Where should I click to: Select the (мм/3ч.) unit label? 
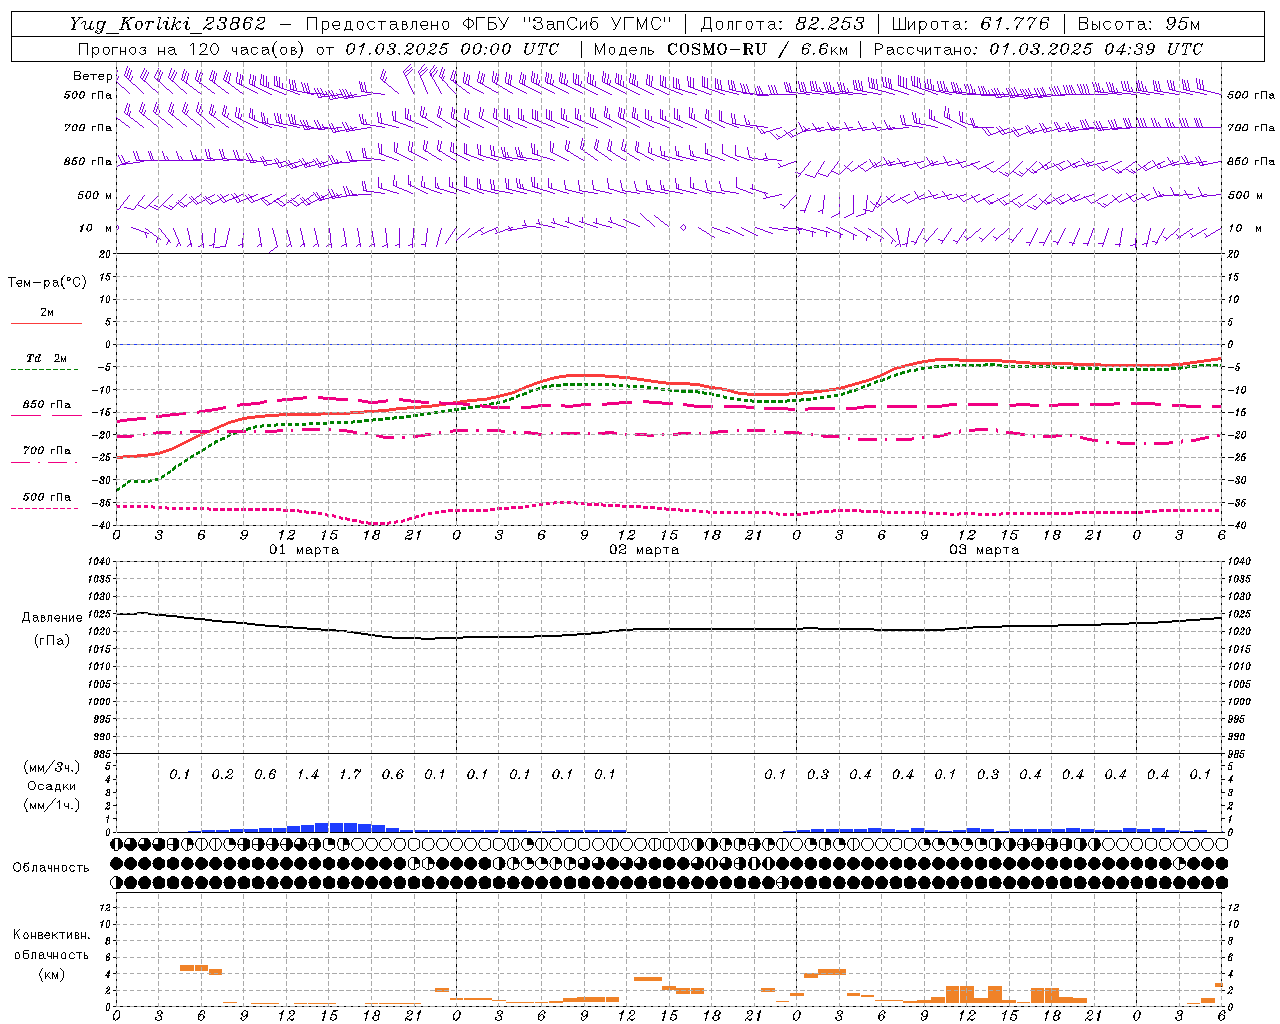pyautogui.click(x=51, y=767)
